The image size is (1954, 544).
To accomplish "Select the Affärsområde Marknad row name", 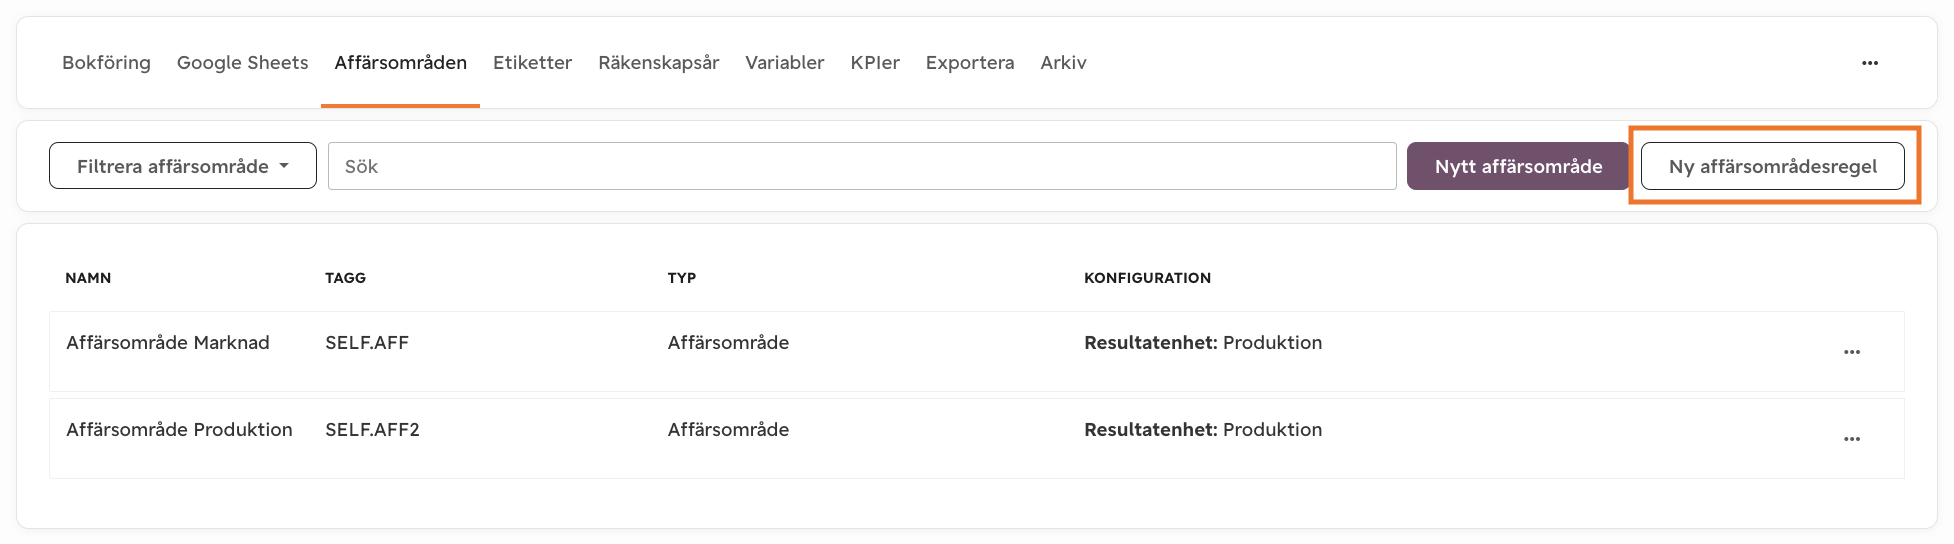I will [168, 342].
